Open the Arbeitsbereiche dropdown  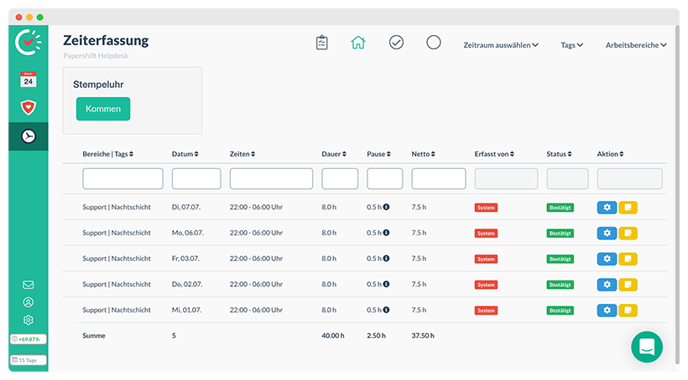636,45
